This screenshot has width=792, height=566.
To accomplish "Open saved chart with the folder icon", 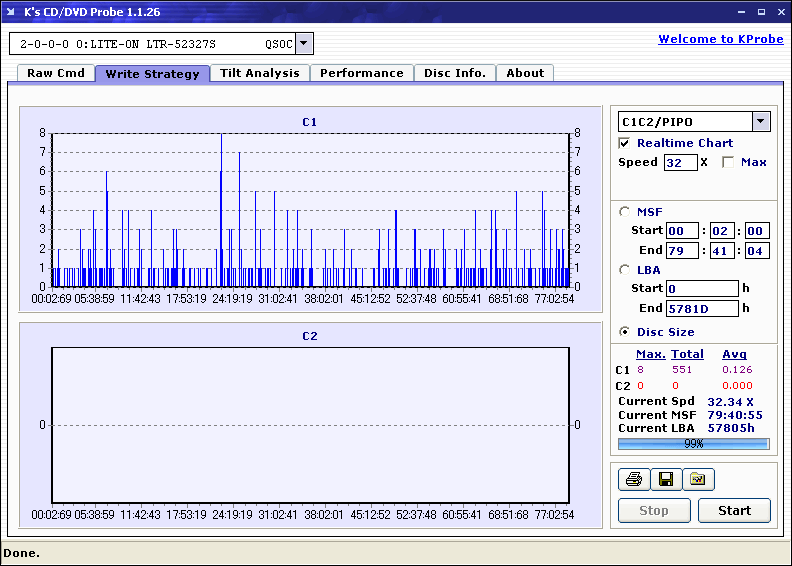I will pos(698,480).
